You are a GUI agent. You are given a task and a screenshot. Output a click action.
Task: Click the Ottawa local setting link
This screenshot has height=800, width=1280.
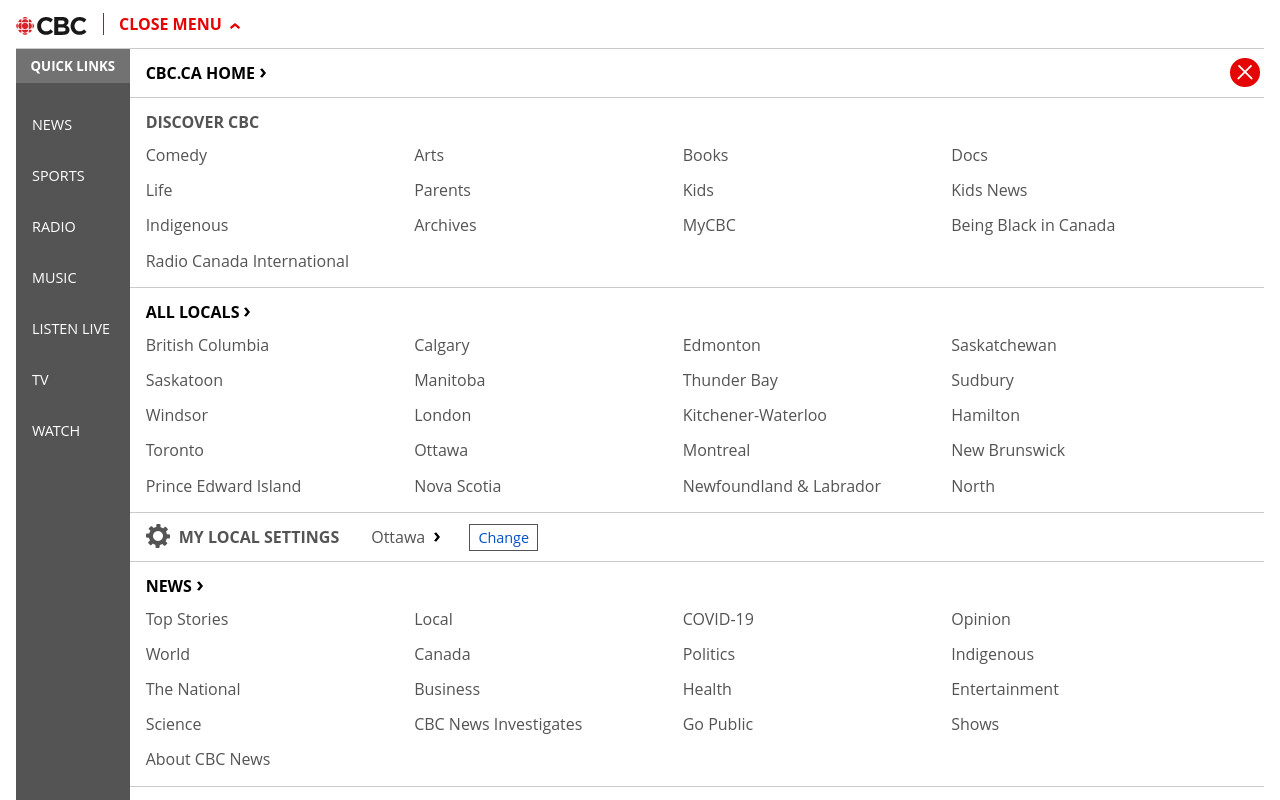406,537
